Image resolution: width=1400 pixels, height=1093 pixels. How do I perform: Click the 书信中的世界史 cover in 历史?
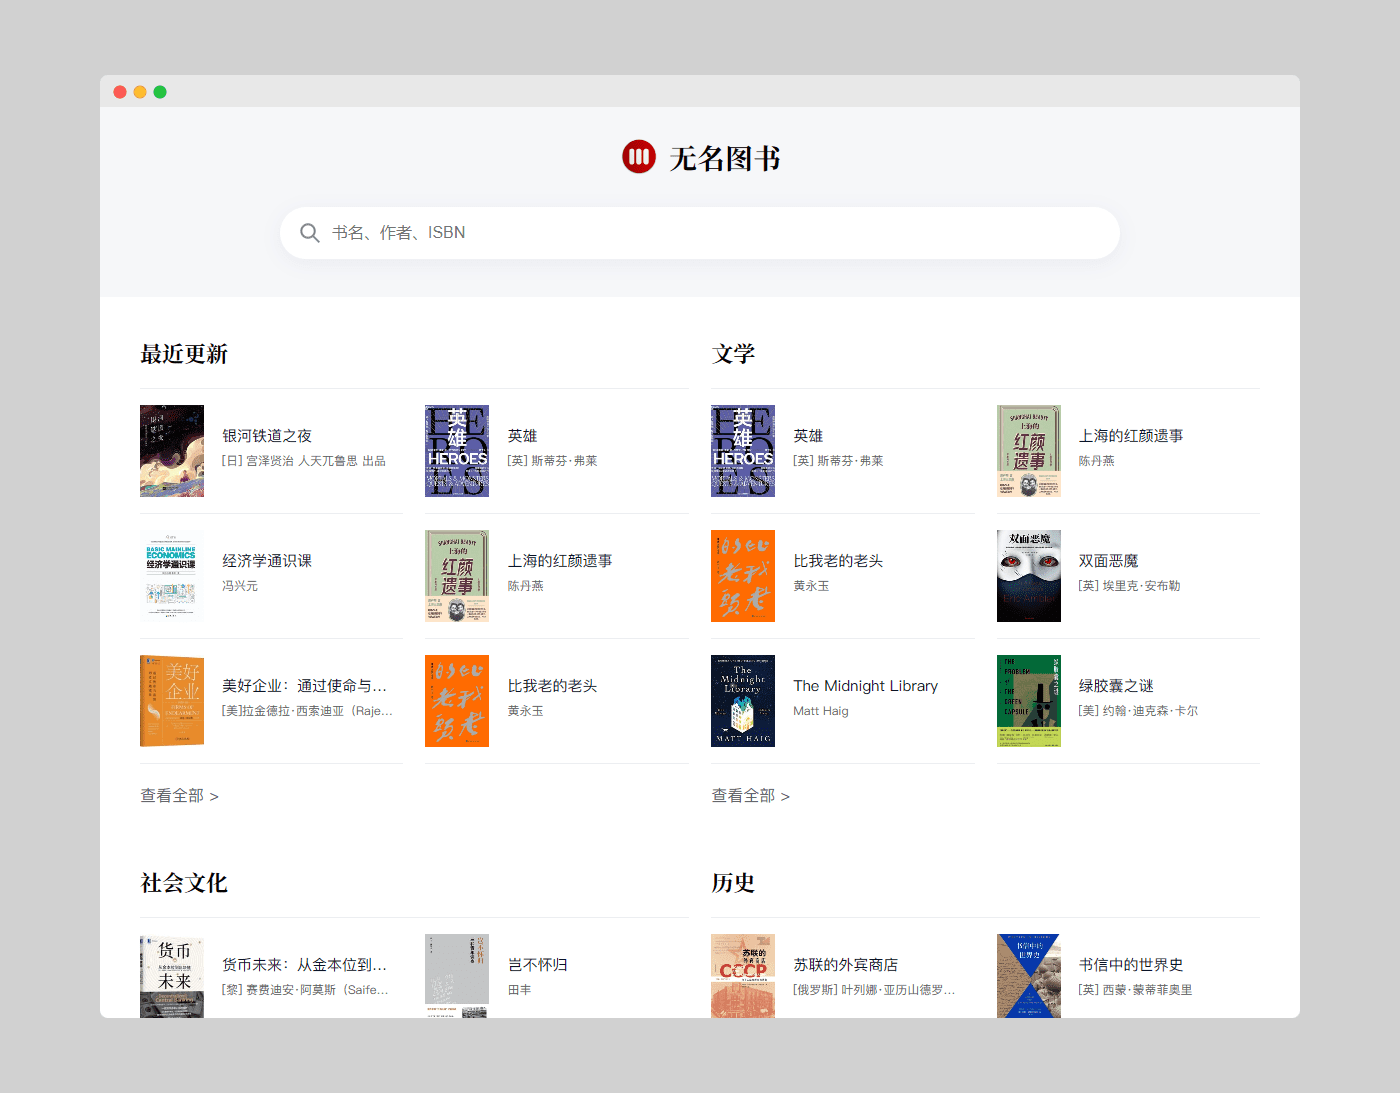pos(1028,976)
